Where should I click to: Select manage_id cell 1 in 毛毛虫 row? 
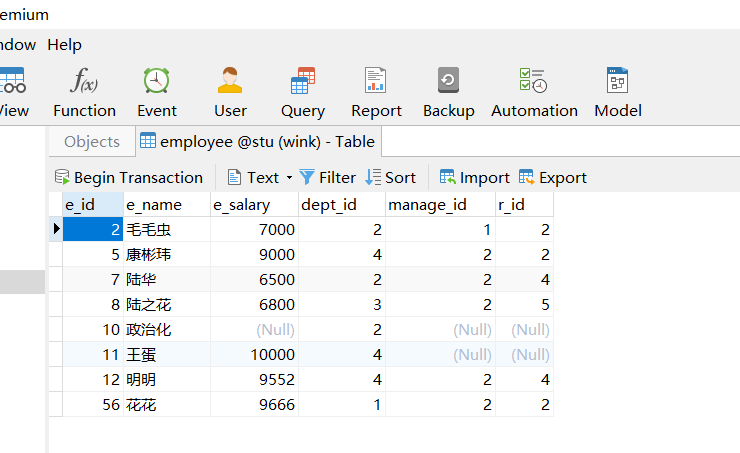pos(440,229)
